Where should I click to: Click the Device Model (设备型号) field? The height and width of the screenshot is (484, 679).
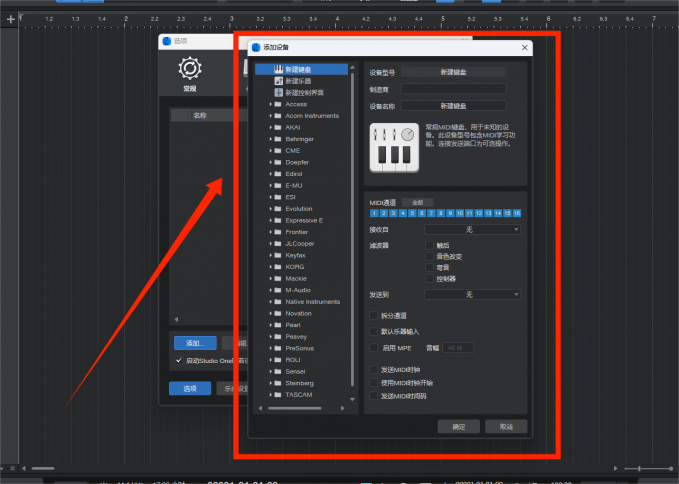[453, 72]
